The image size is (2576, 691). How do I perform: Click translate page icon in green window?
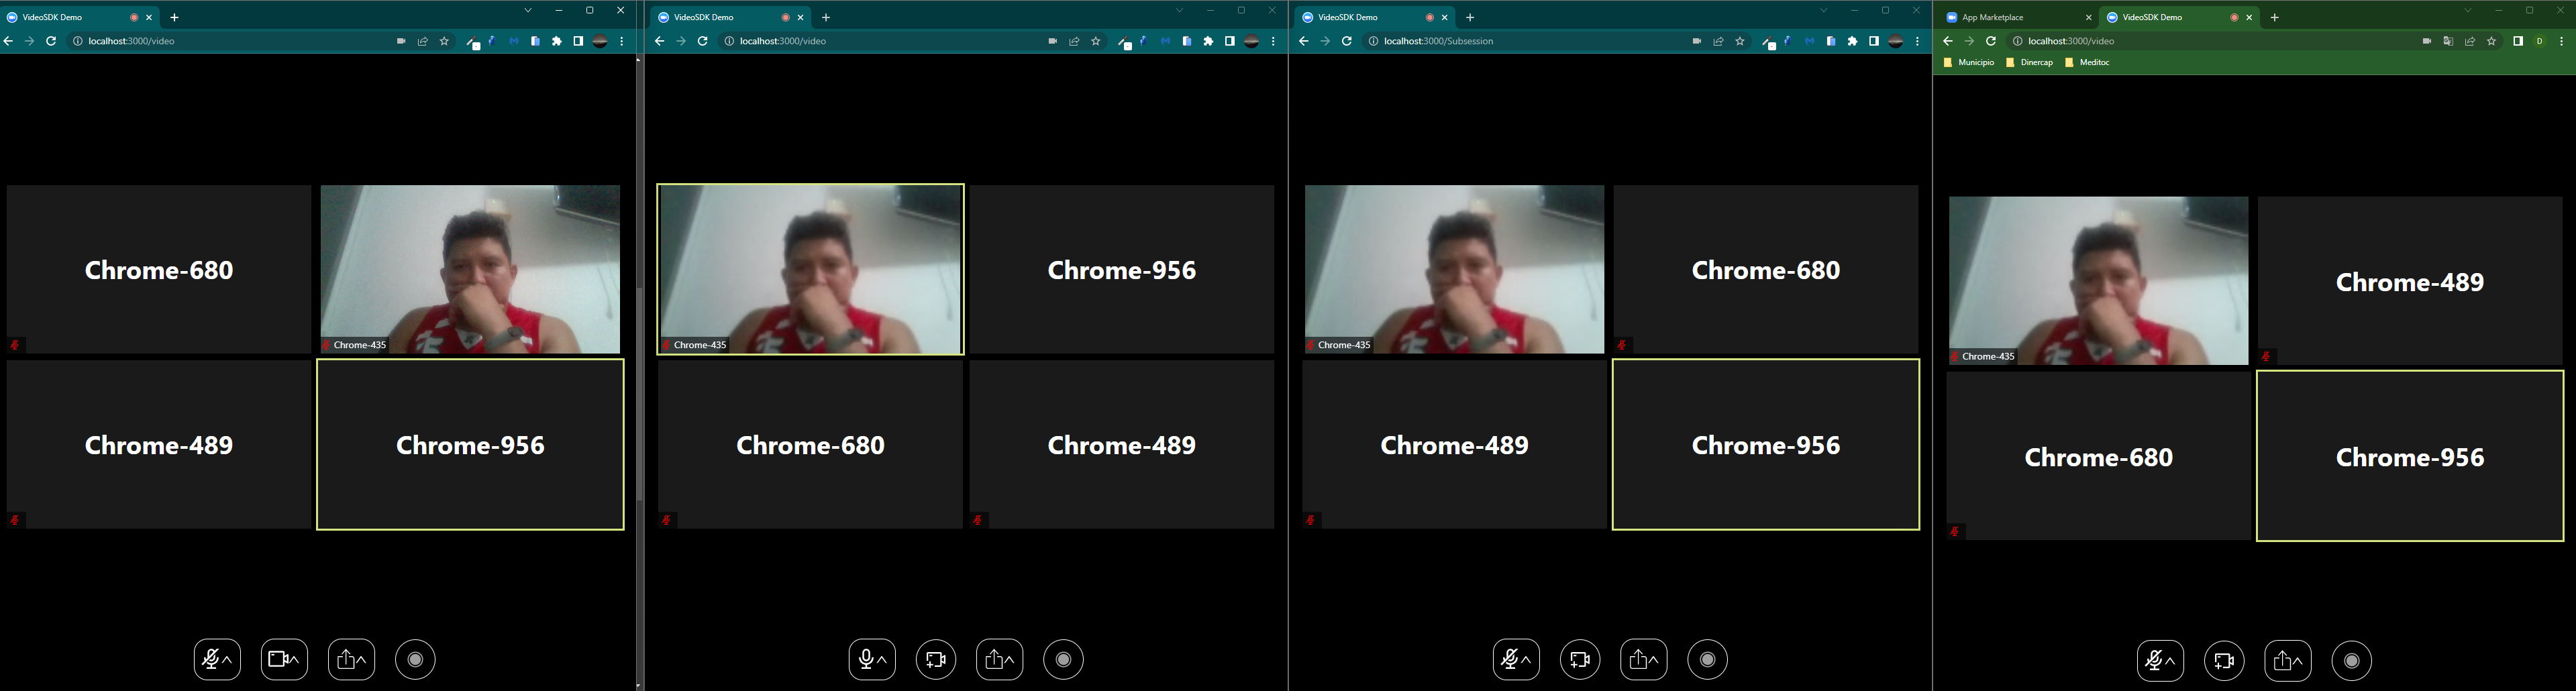(x=2448, y=41)
